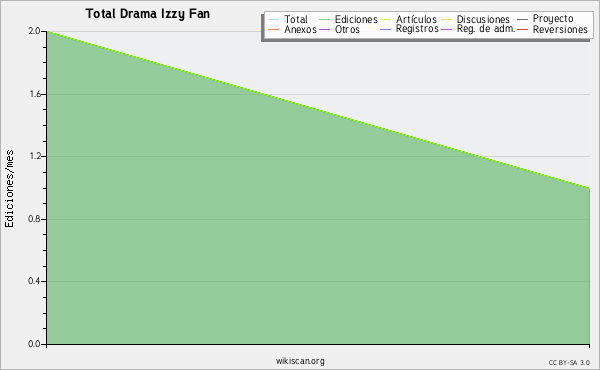Click the purple Otros color line

(x=324, y=29)
